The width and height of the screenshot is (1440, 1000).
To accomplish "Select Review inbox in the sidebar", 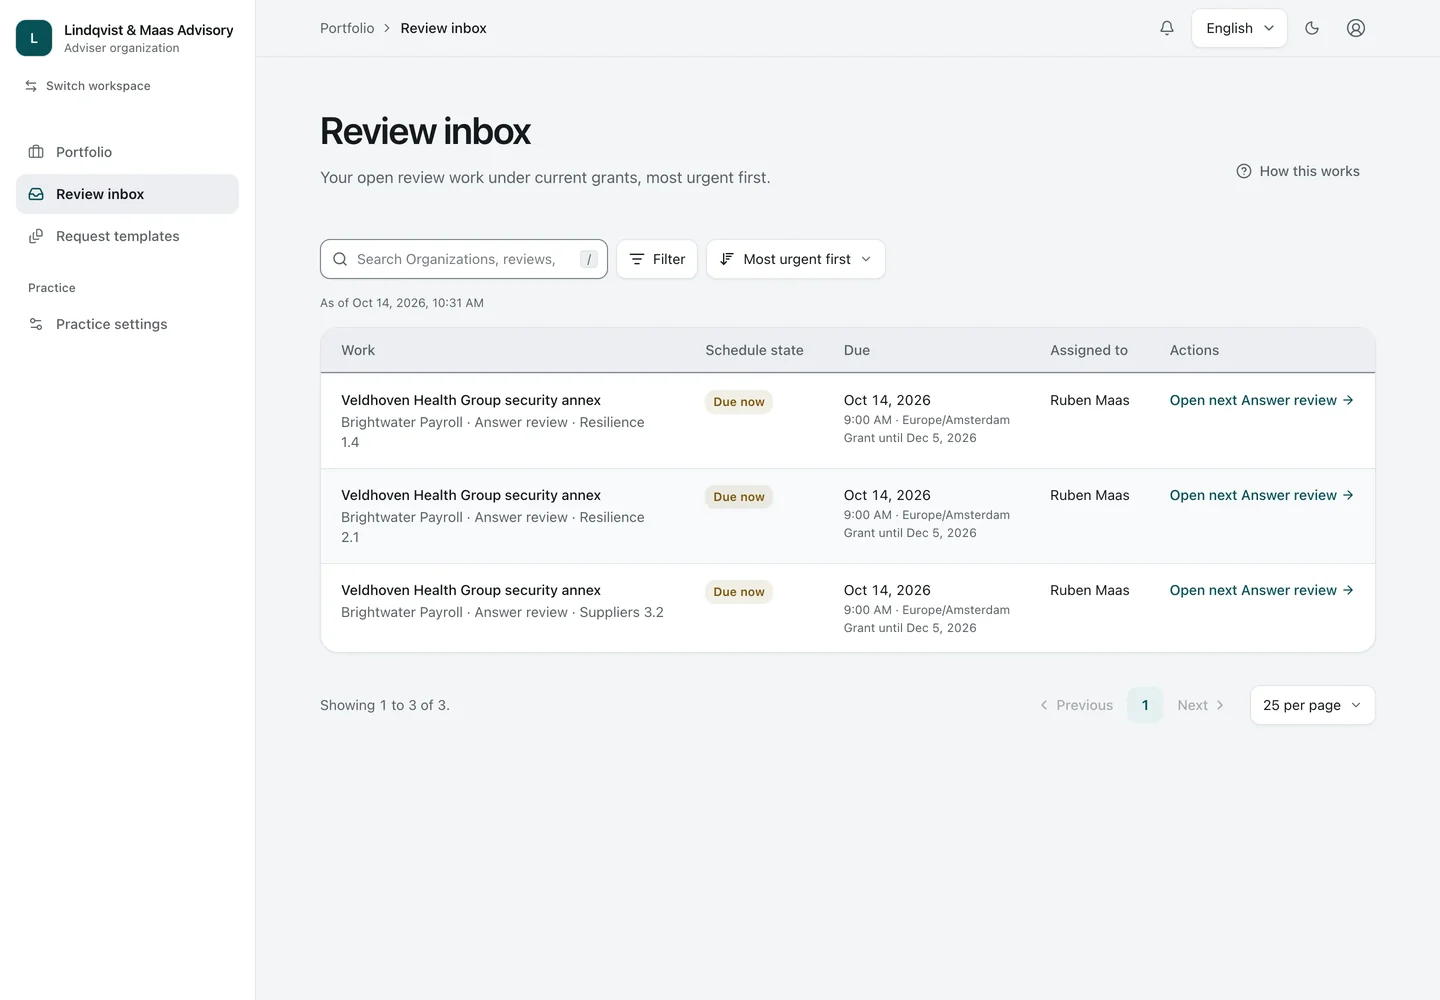I will [x=127, y=194].
